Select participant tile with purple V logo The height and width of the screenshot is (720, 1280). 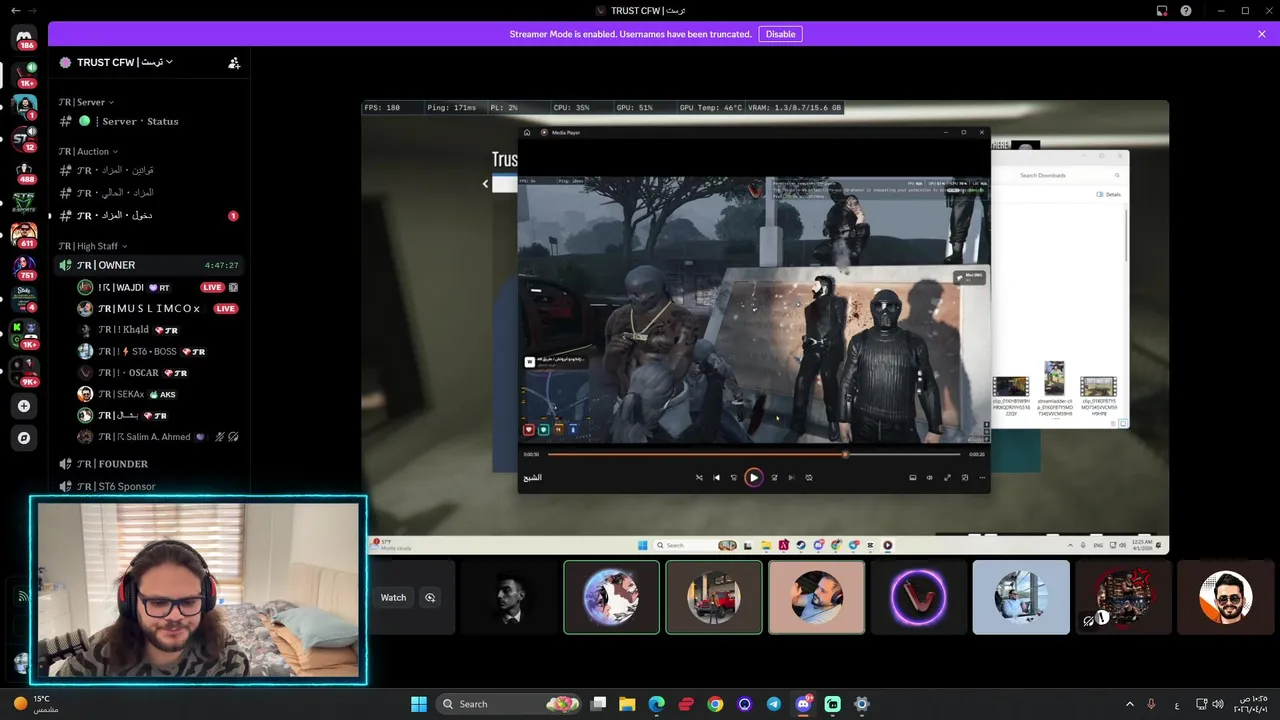[918, 597]
